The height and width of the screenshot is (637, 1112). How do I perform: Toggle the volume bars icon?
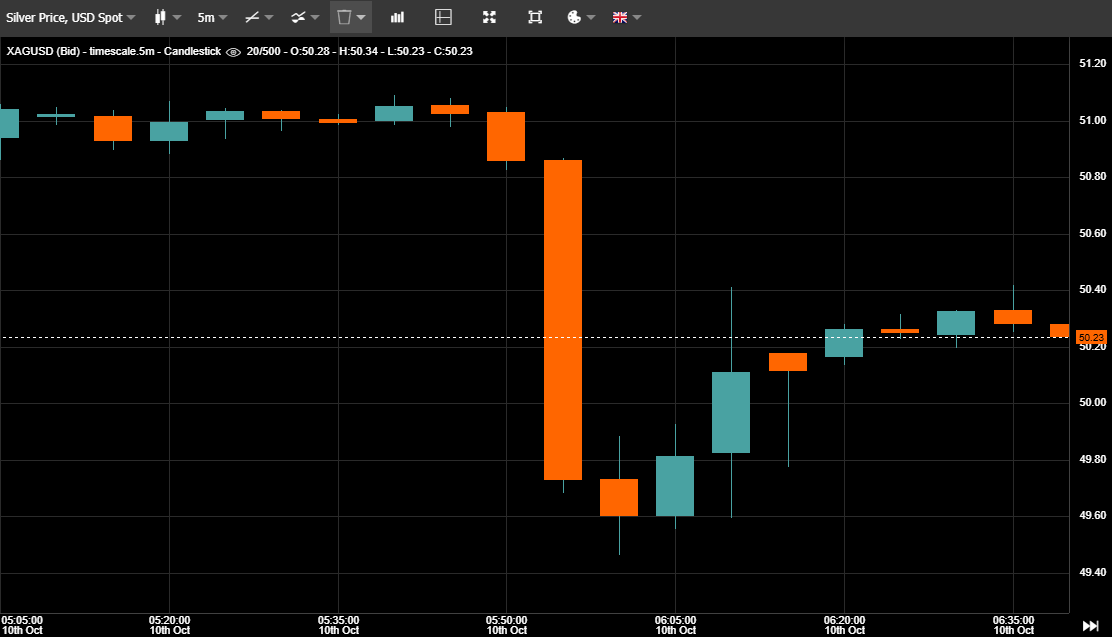(x=397, y=17)
